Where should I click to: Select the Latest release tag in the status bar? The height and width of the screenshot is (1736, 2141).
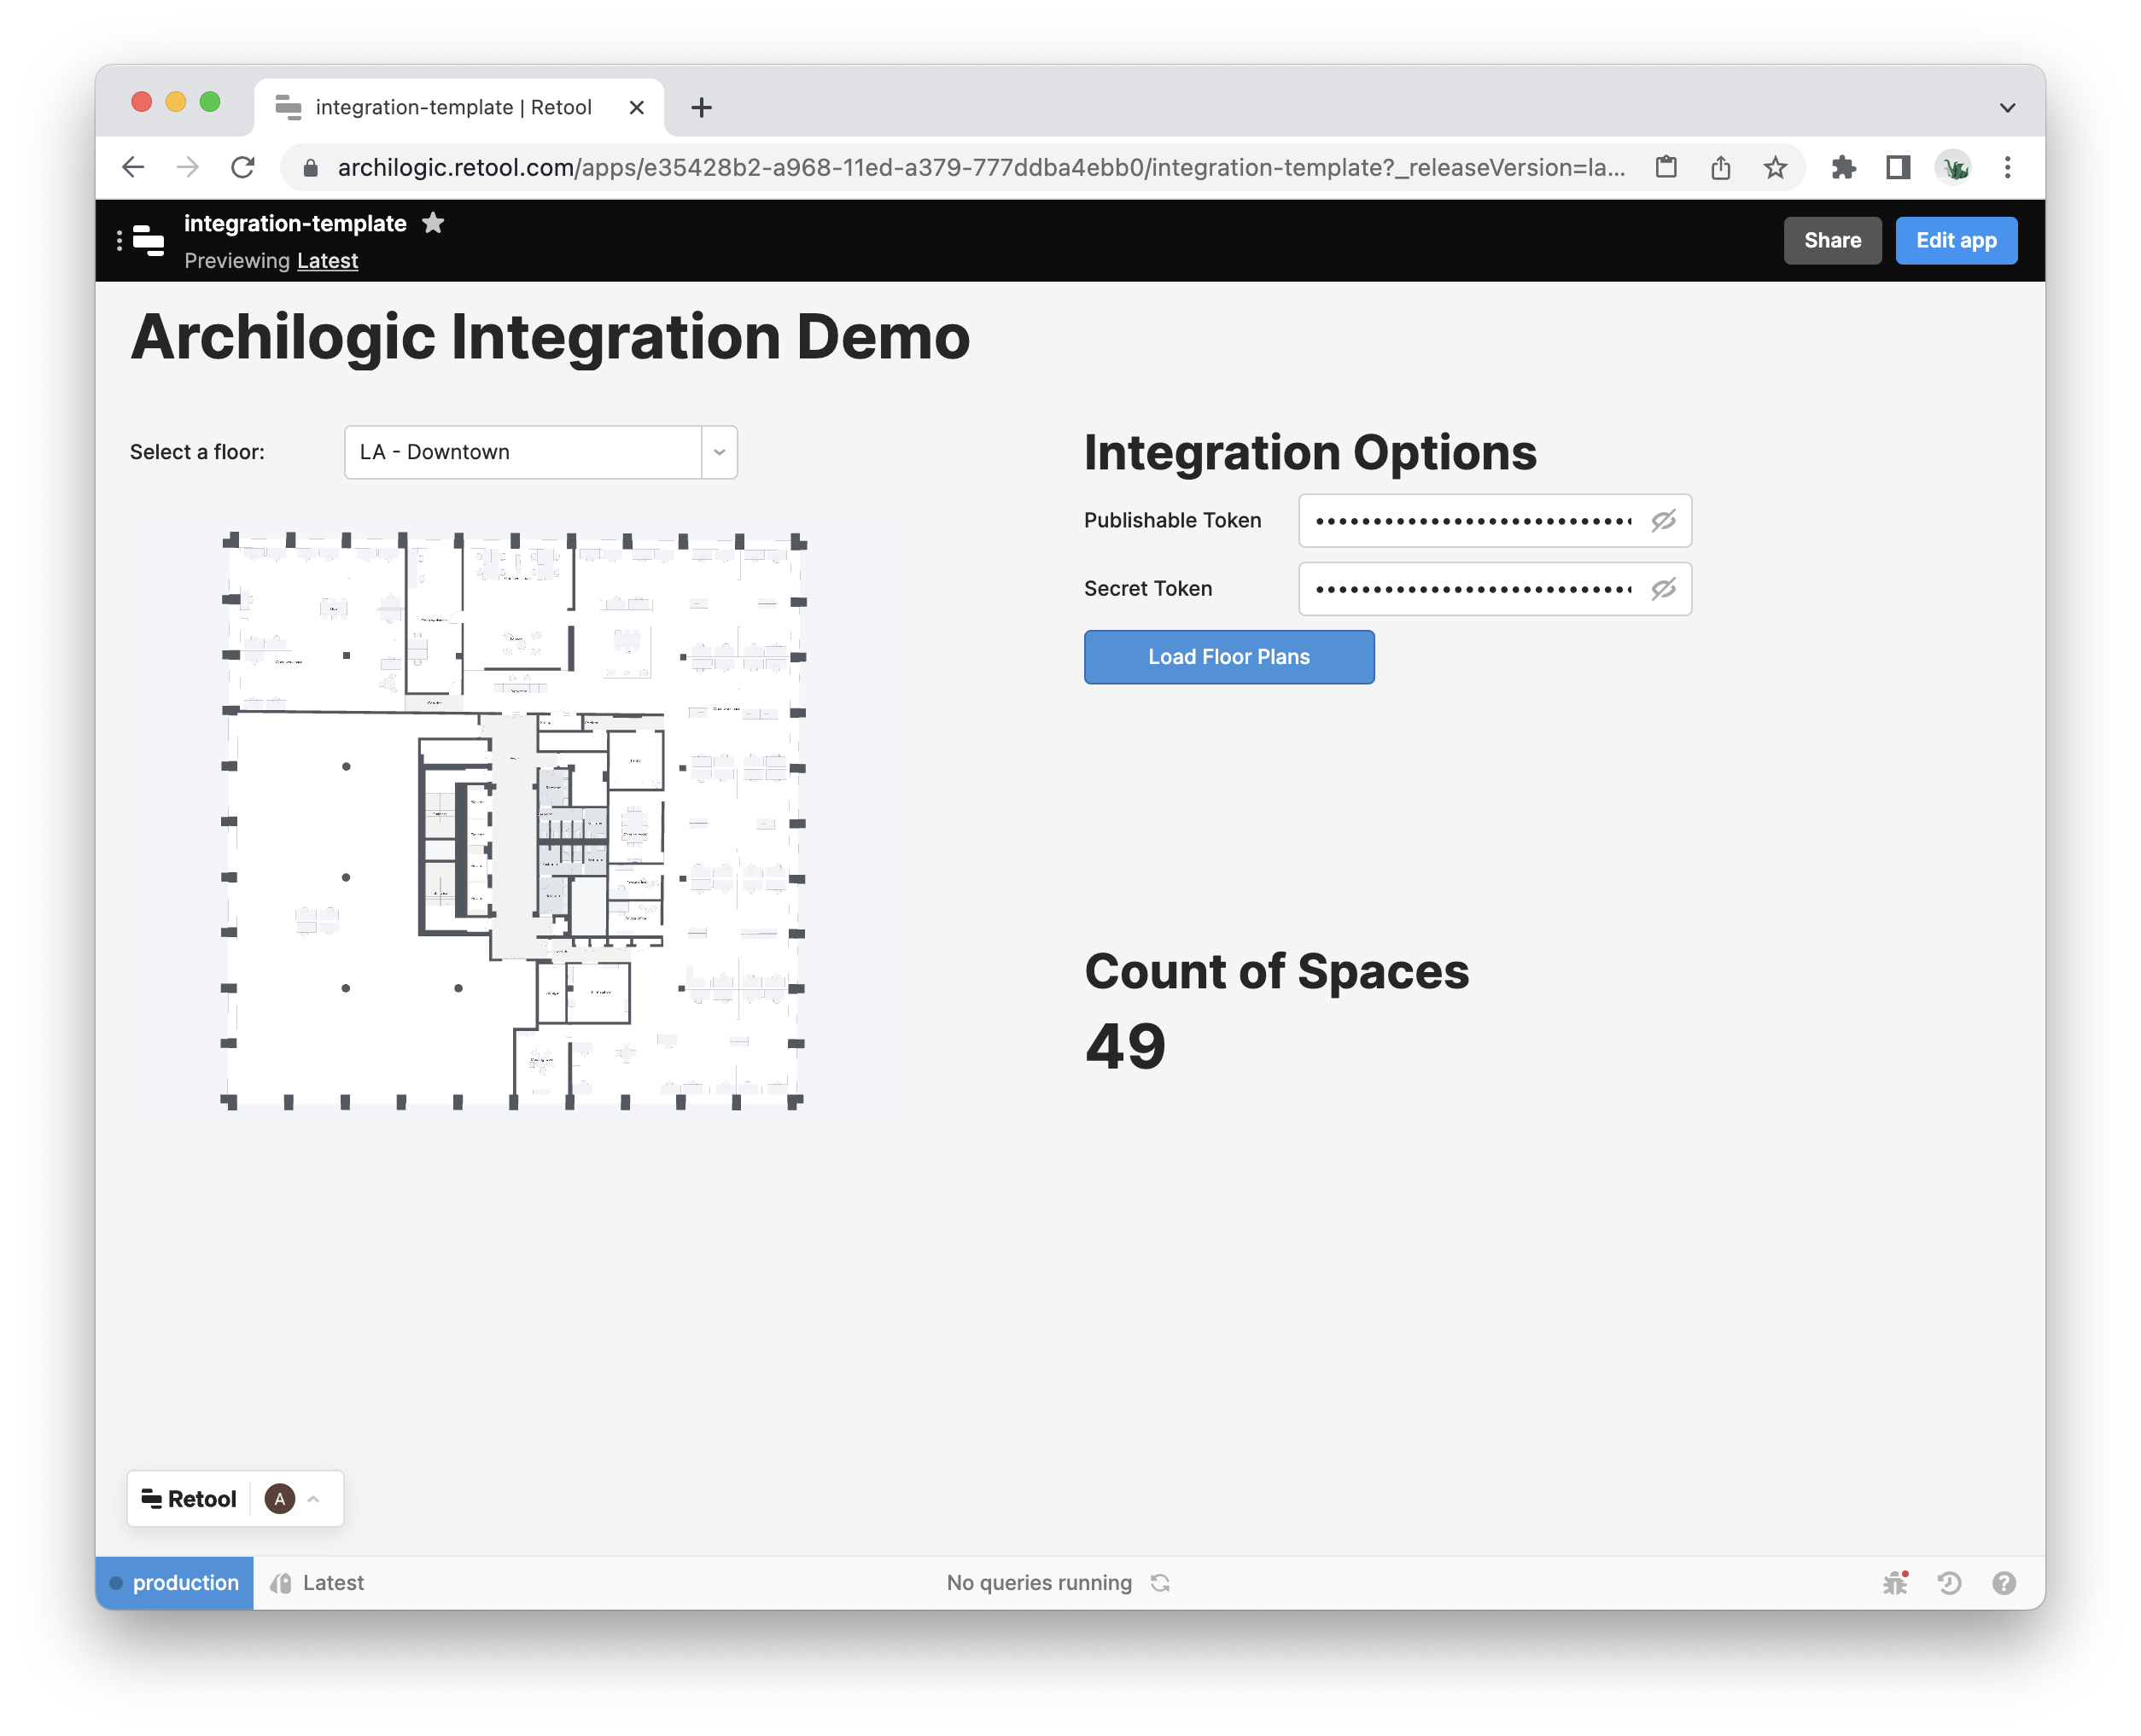[x=333, y=1583]
